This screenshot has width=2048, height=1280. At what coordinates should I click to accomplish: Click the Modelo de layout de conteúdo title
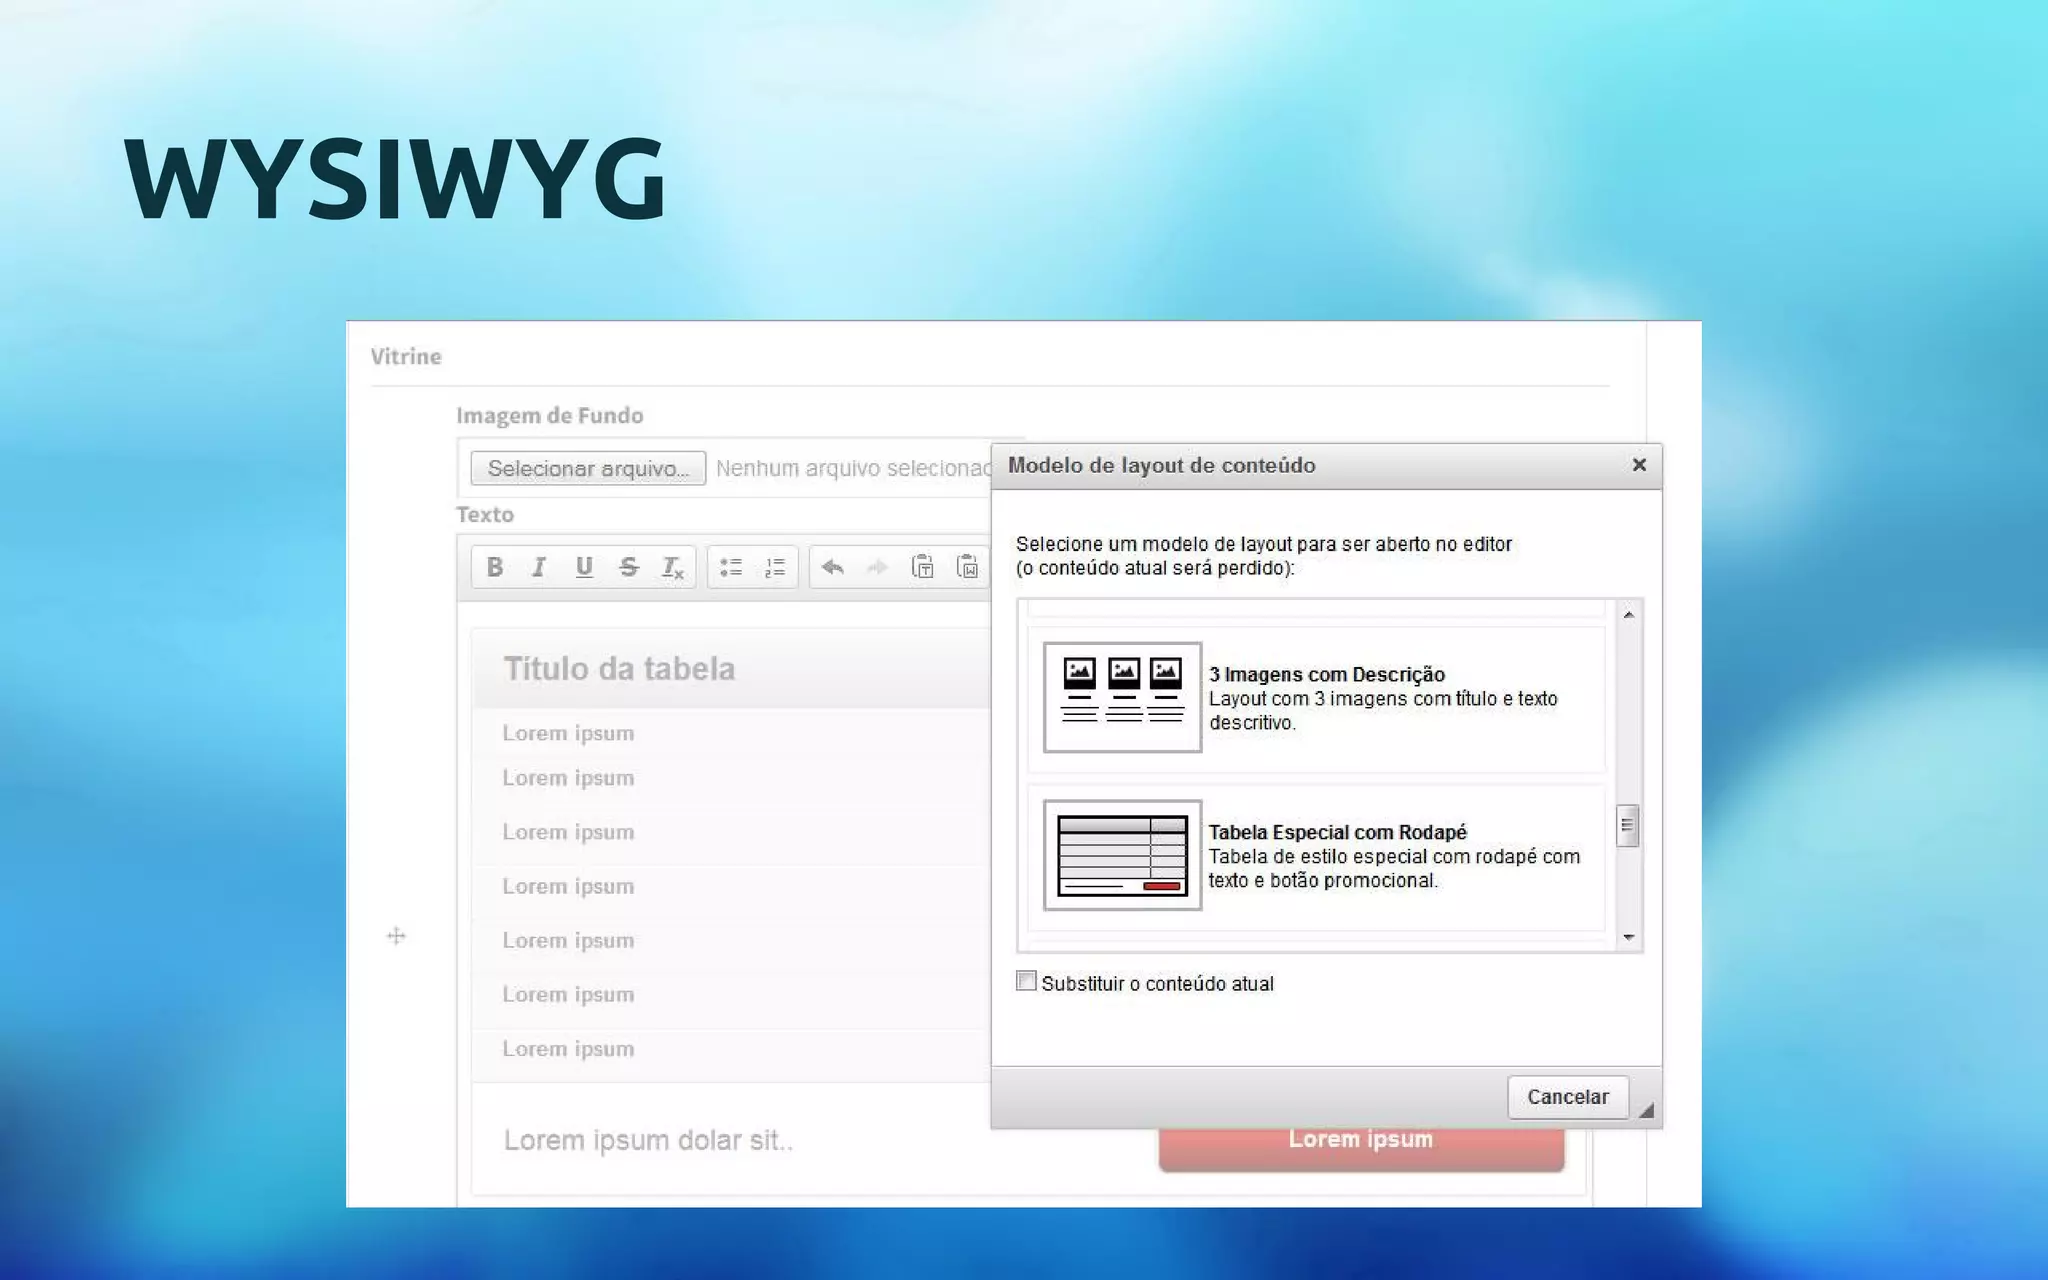(1162, 465)
